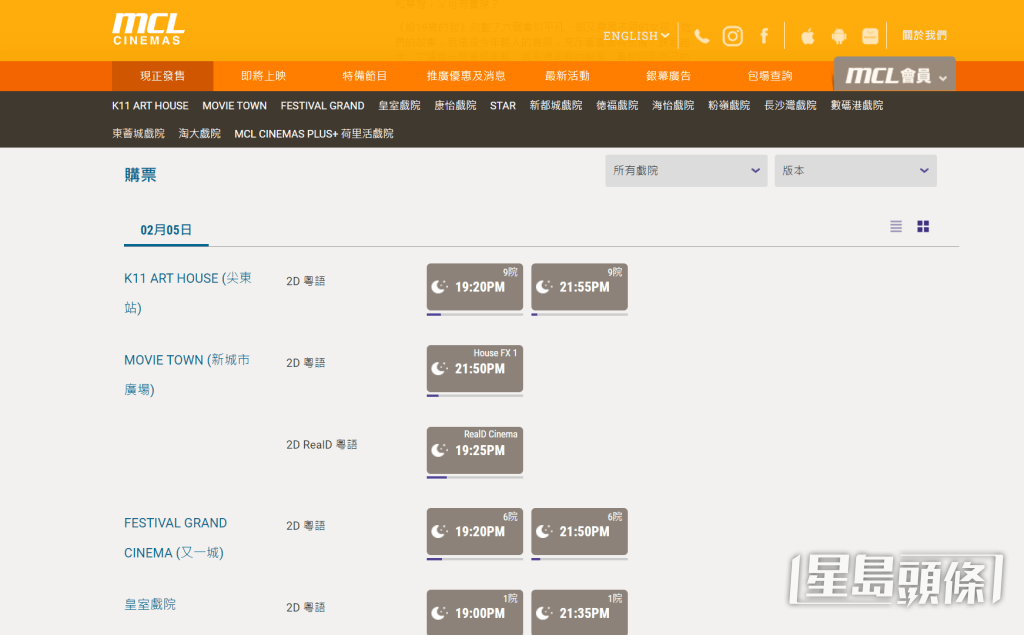Go to K11 ART HOUSE in cinema bar
1024x635 pixels.
pyautogui.click(x=150, y=105)
